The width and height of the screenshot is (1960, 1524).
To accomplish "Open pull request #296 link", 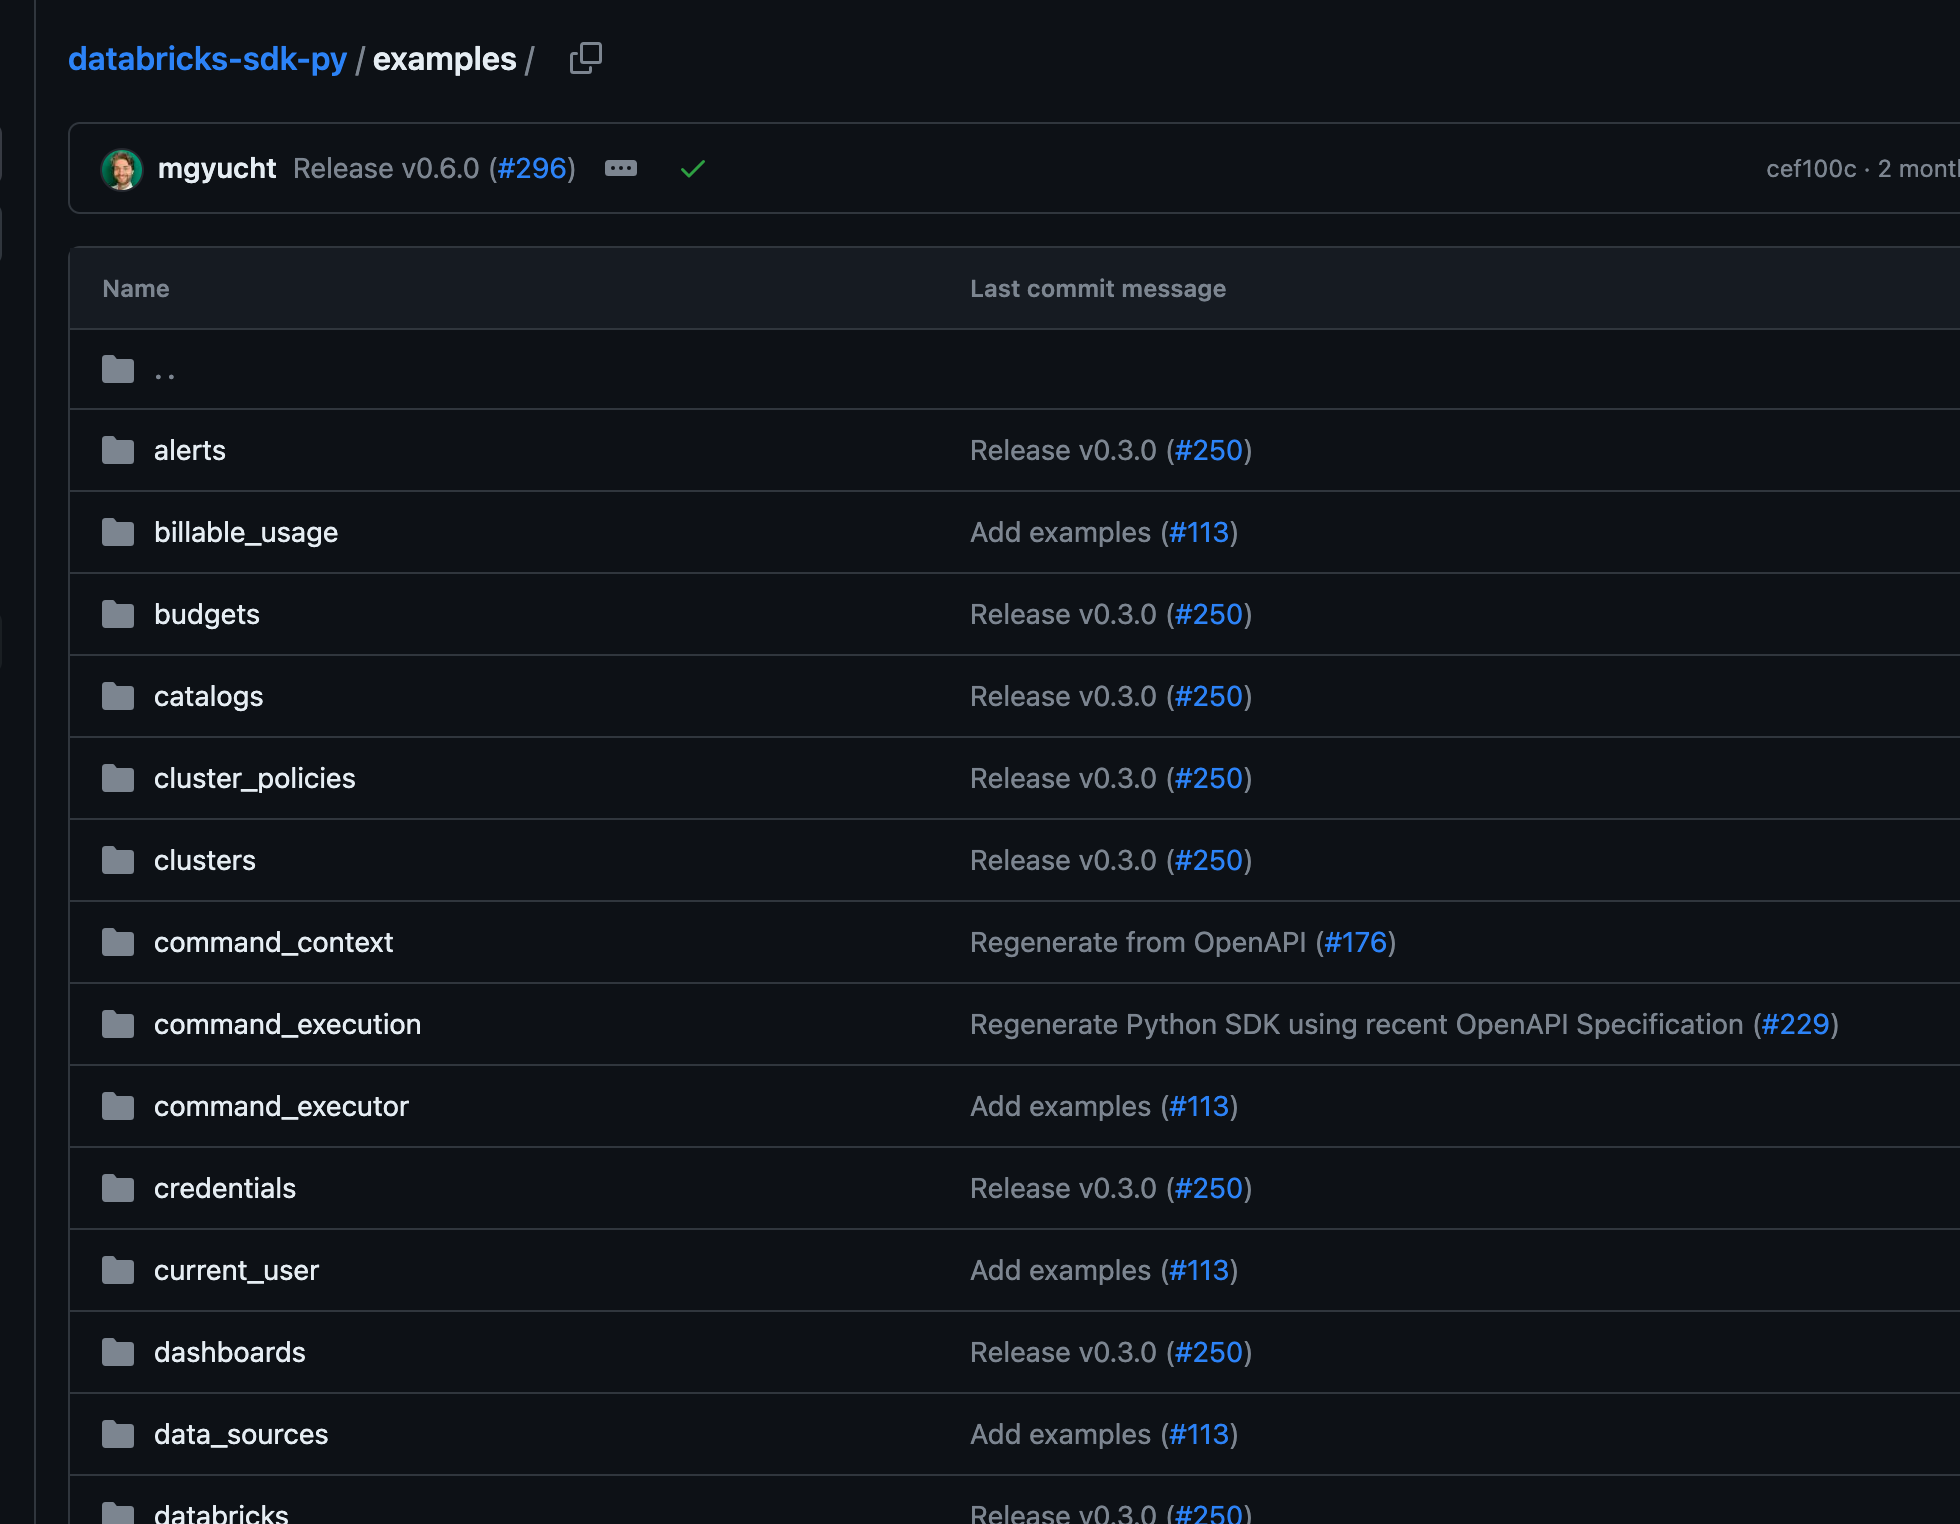I will coord(533,168).
